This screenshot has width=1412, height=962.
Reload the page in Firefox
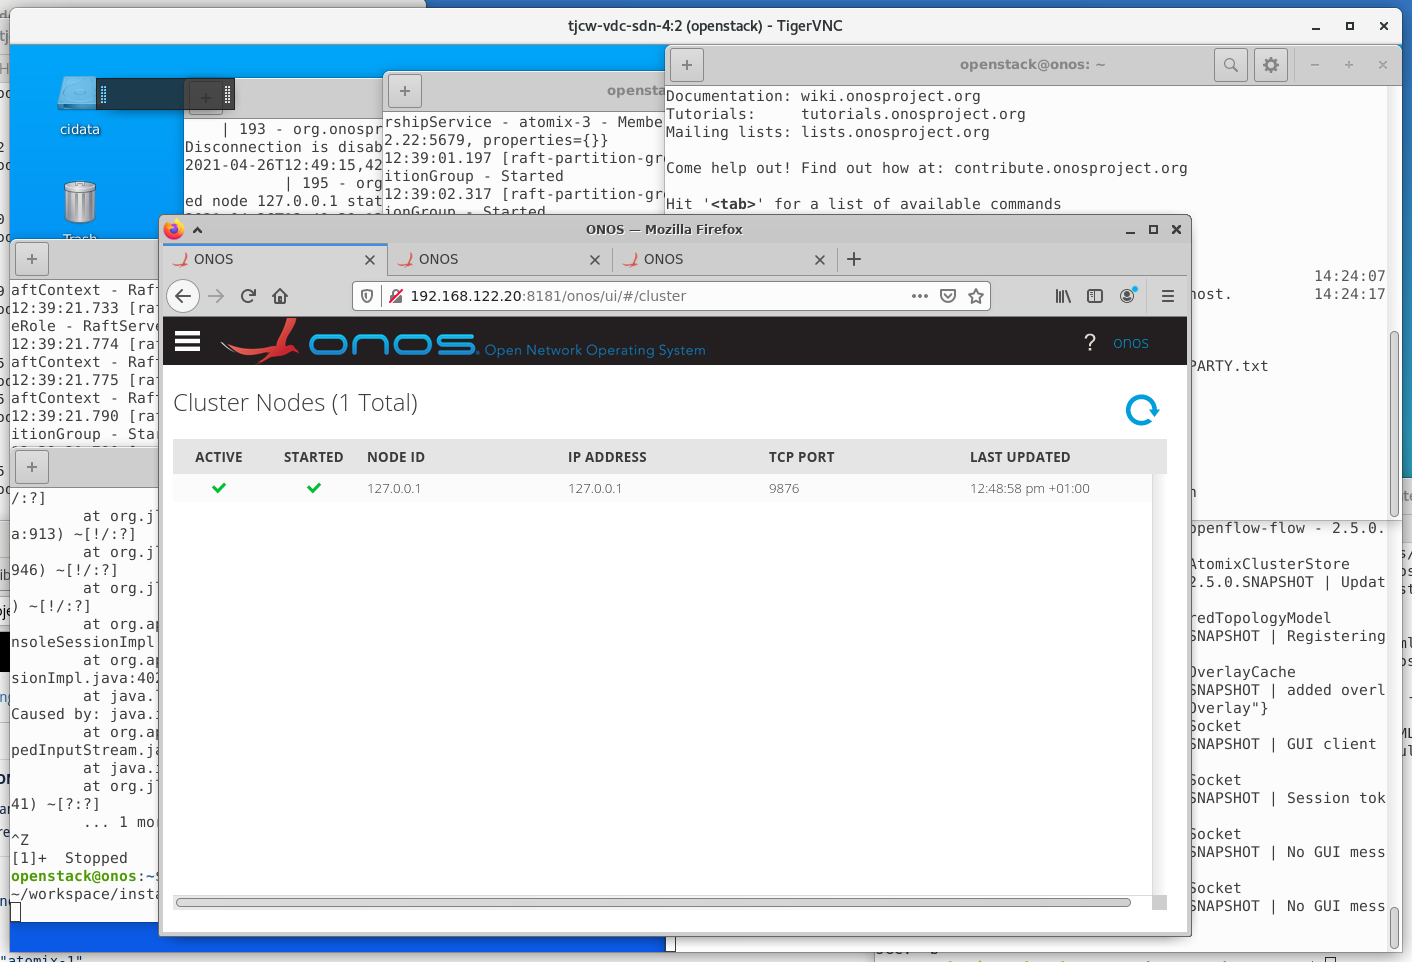[x=248, y=296]
